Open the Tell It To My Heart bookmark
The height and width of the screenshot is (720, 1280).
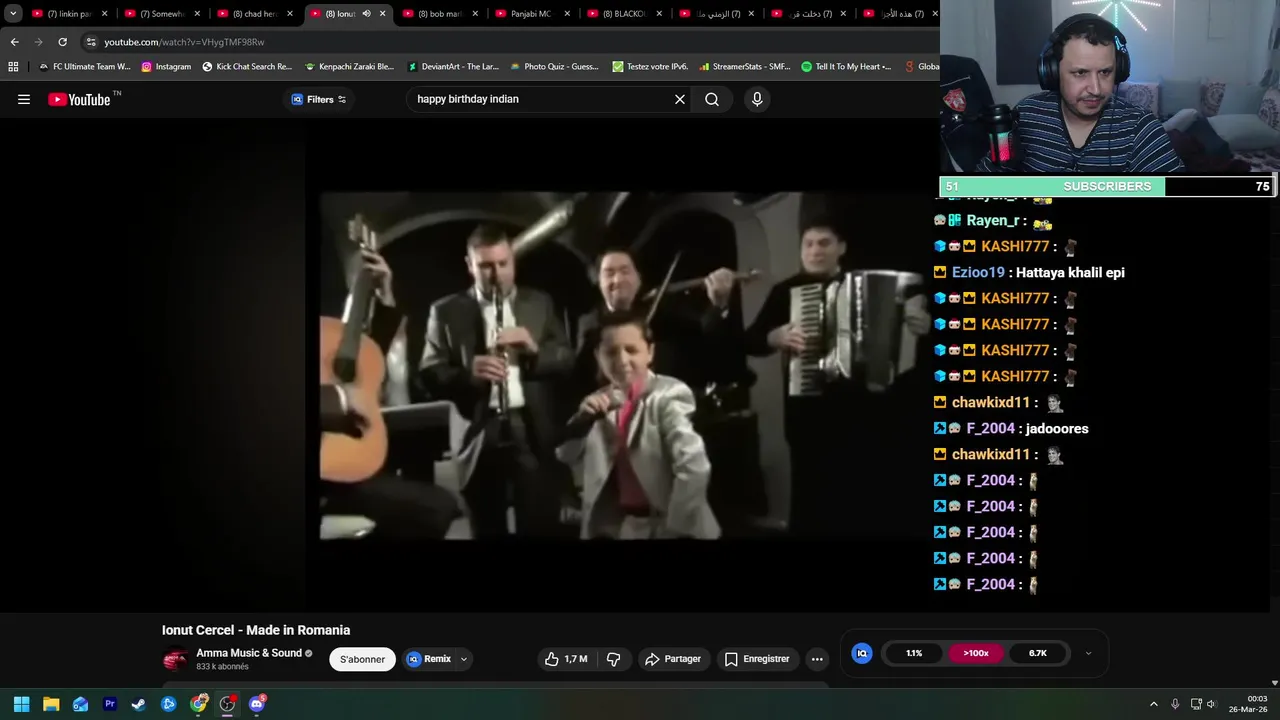point(846,67)
